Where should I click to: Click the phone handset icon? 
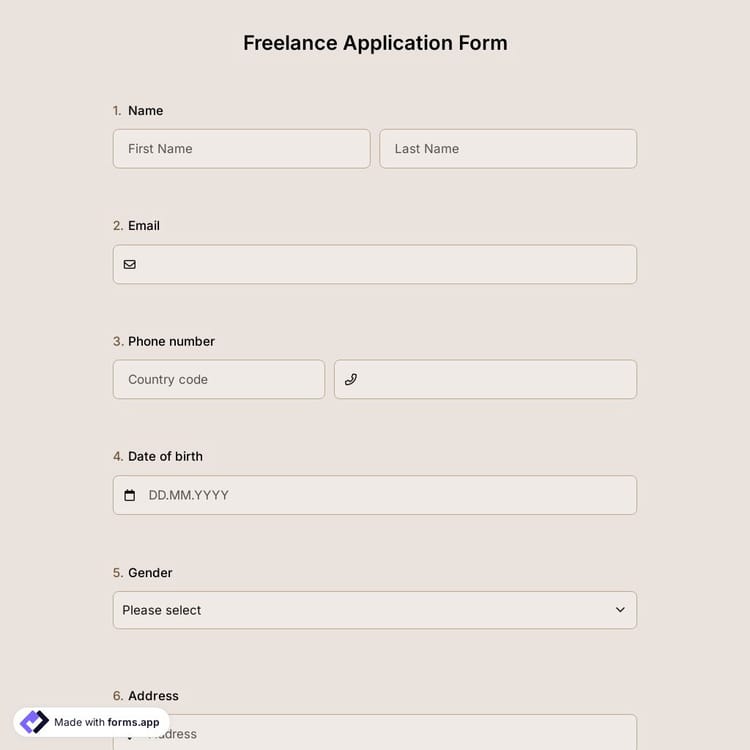coord(350,380)
